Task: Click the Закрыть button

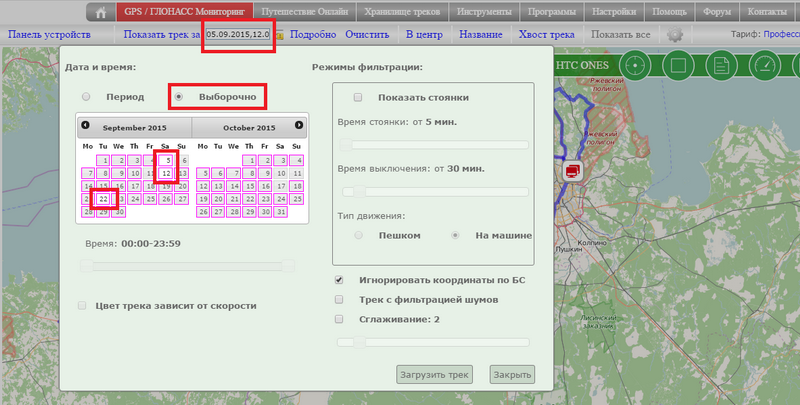Action: 512,375
